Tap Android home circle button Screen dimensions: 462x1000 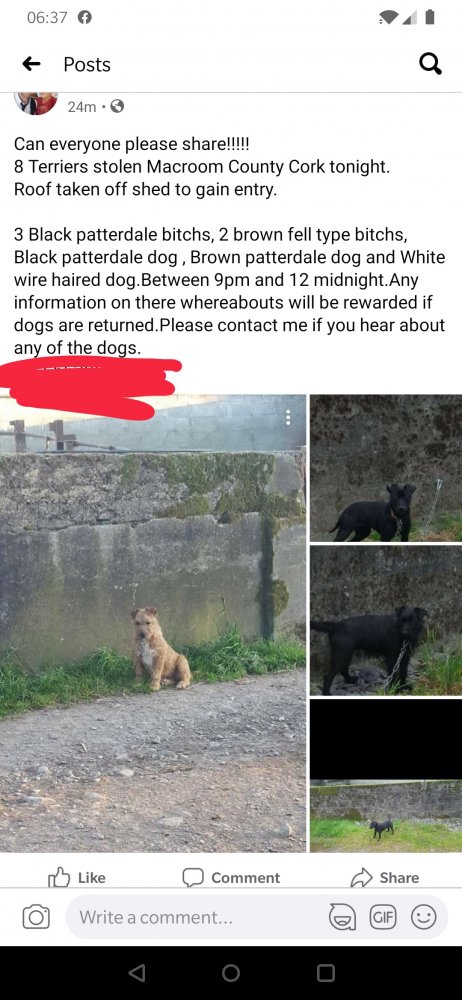[231, 973]
